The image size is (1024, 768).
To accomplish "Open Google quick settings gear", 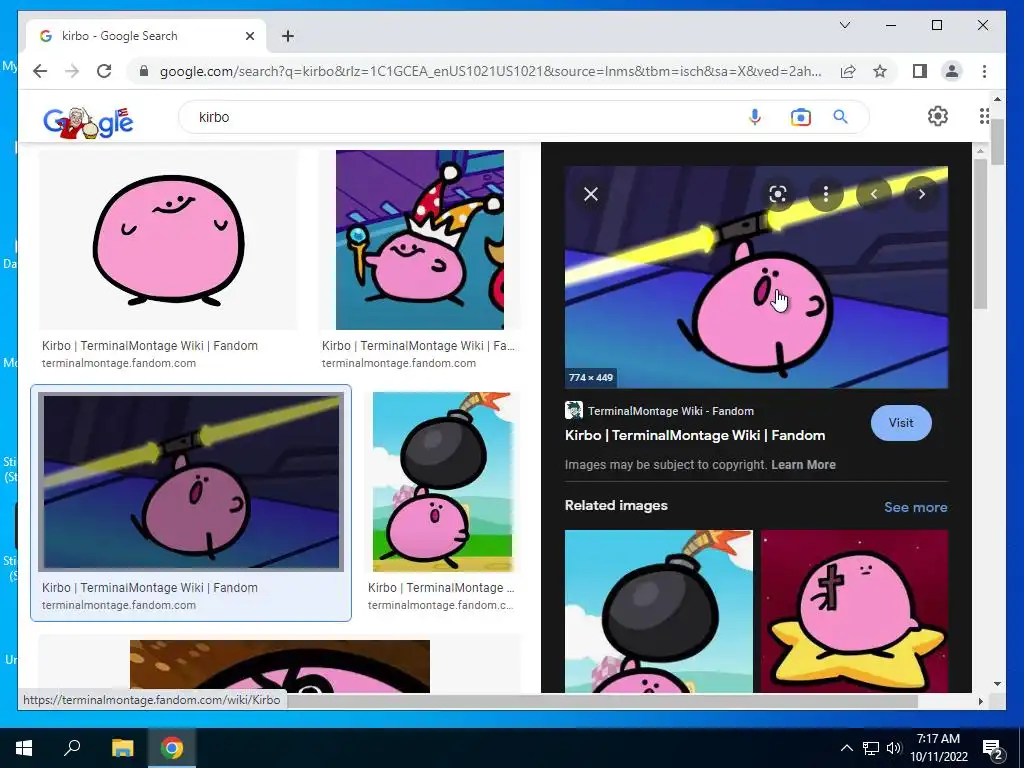I will [938, 116].
